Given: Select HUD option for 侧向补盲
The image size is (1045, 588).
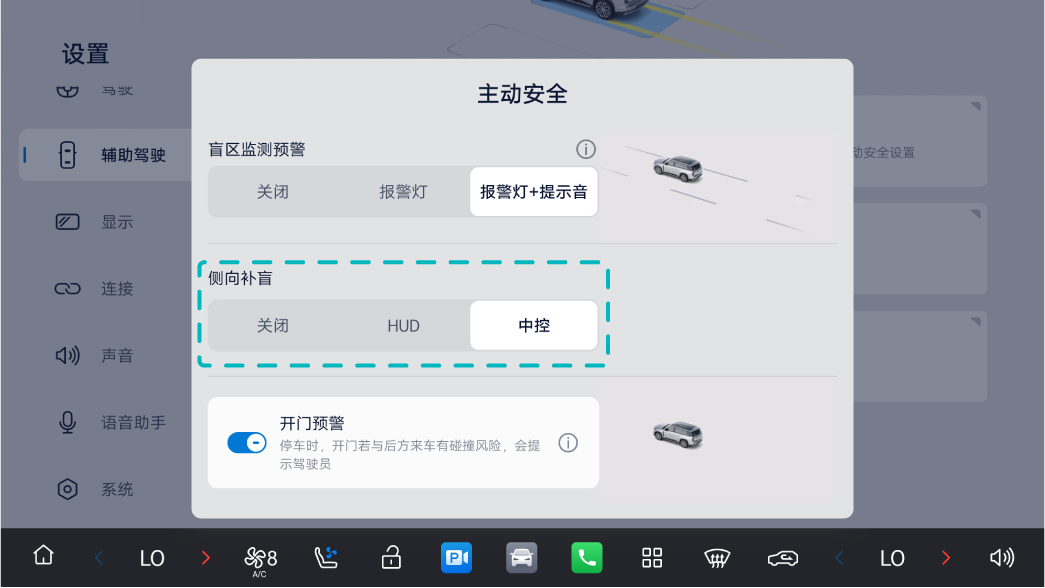Looking at the screenshot, I should [x=403, y=326].
